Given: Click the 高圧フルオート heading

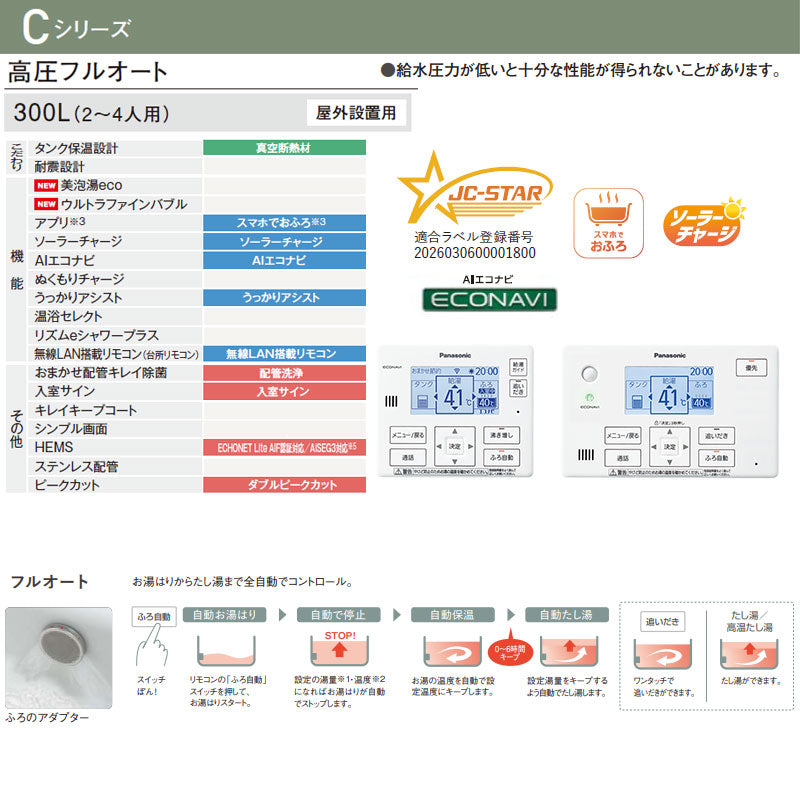Looking at the screenshot, I should [x=88, y=71].
